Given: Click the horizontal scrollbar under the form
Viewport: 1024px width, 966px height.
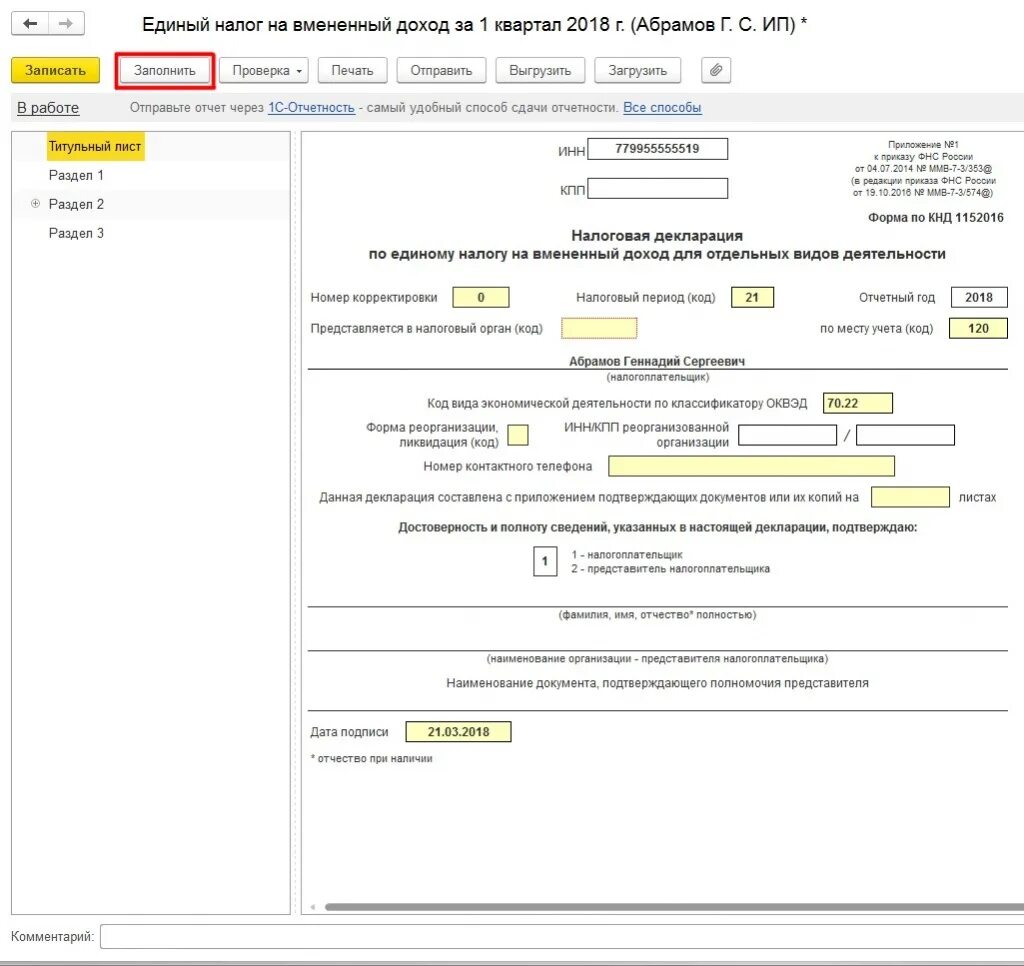Looking at the screenshot, I should tap(675, 907).
